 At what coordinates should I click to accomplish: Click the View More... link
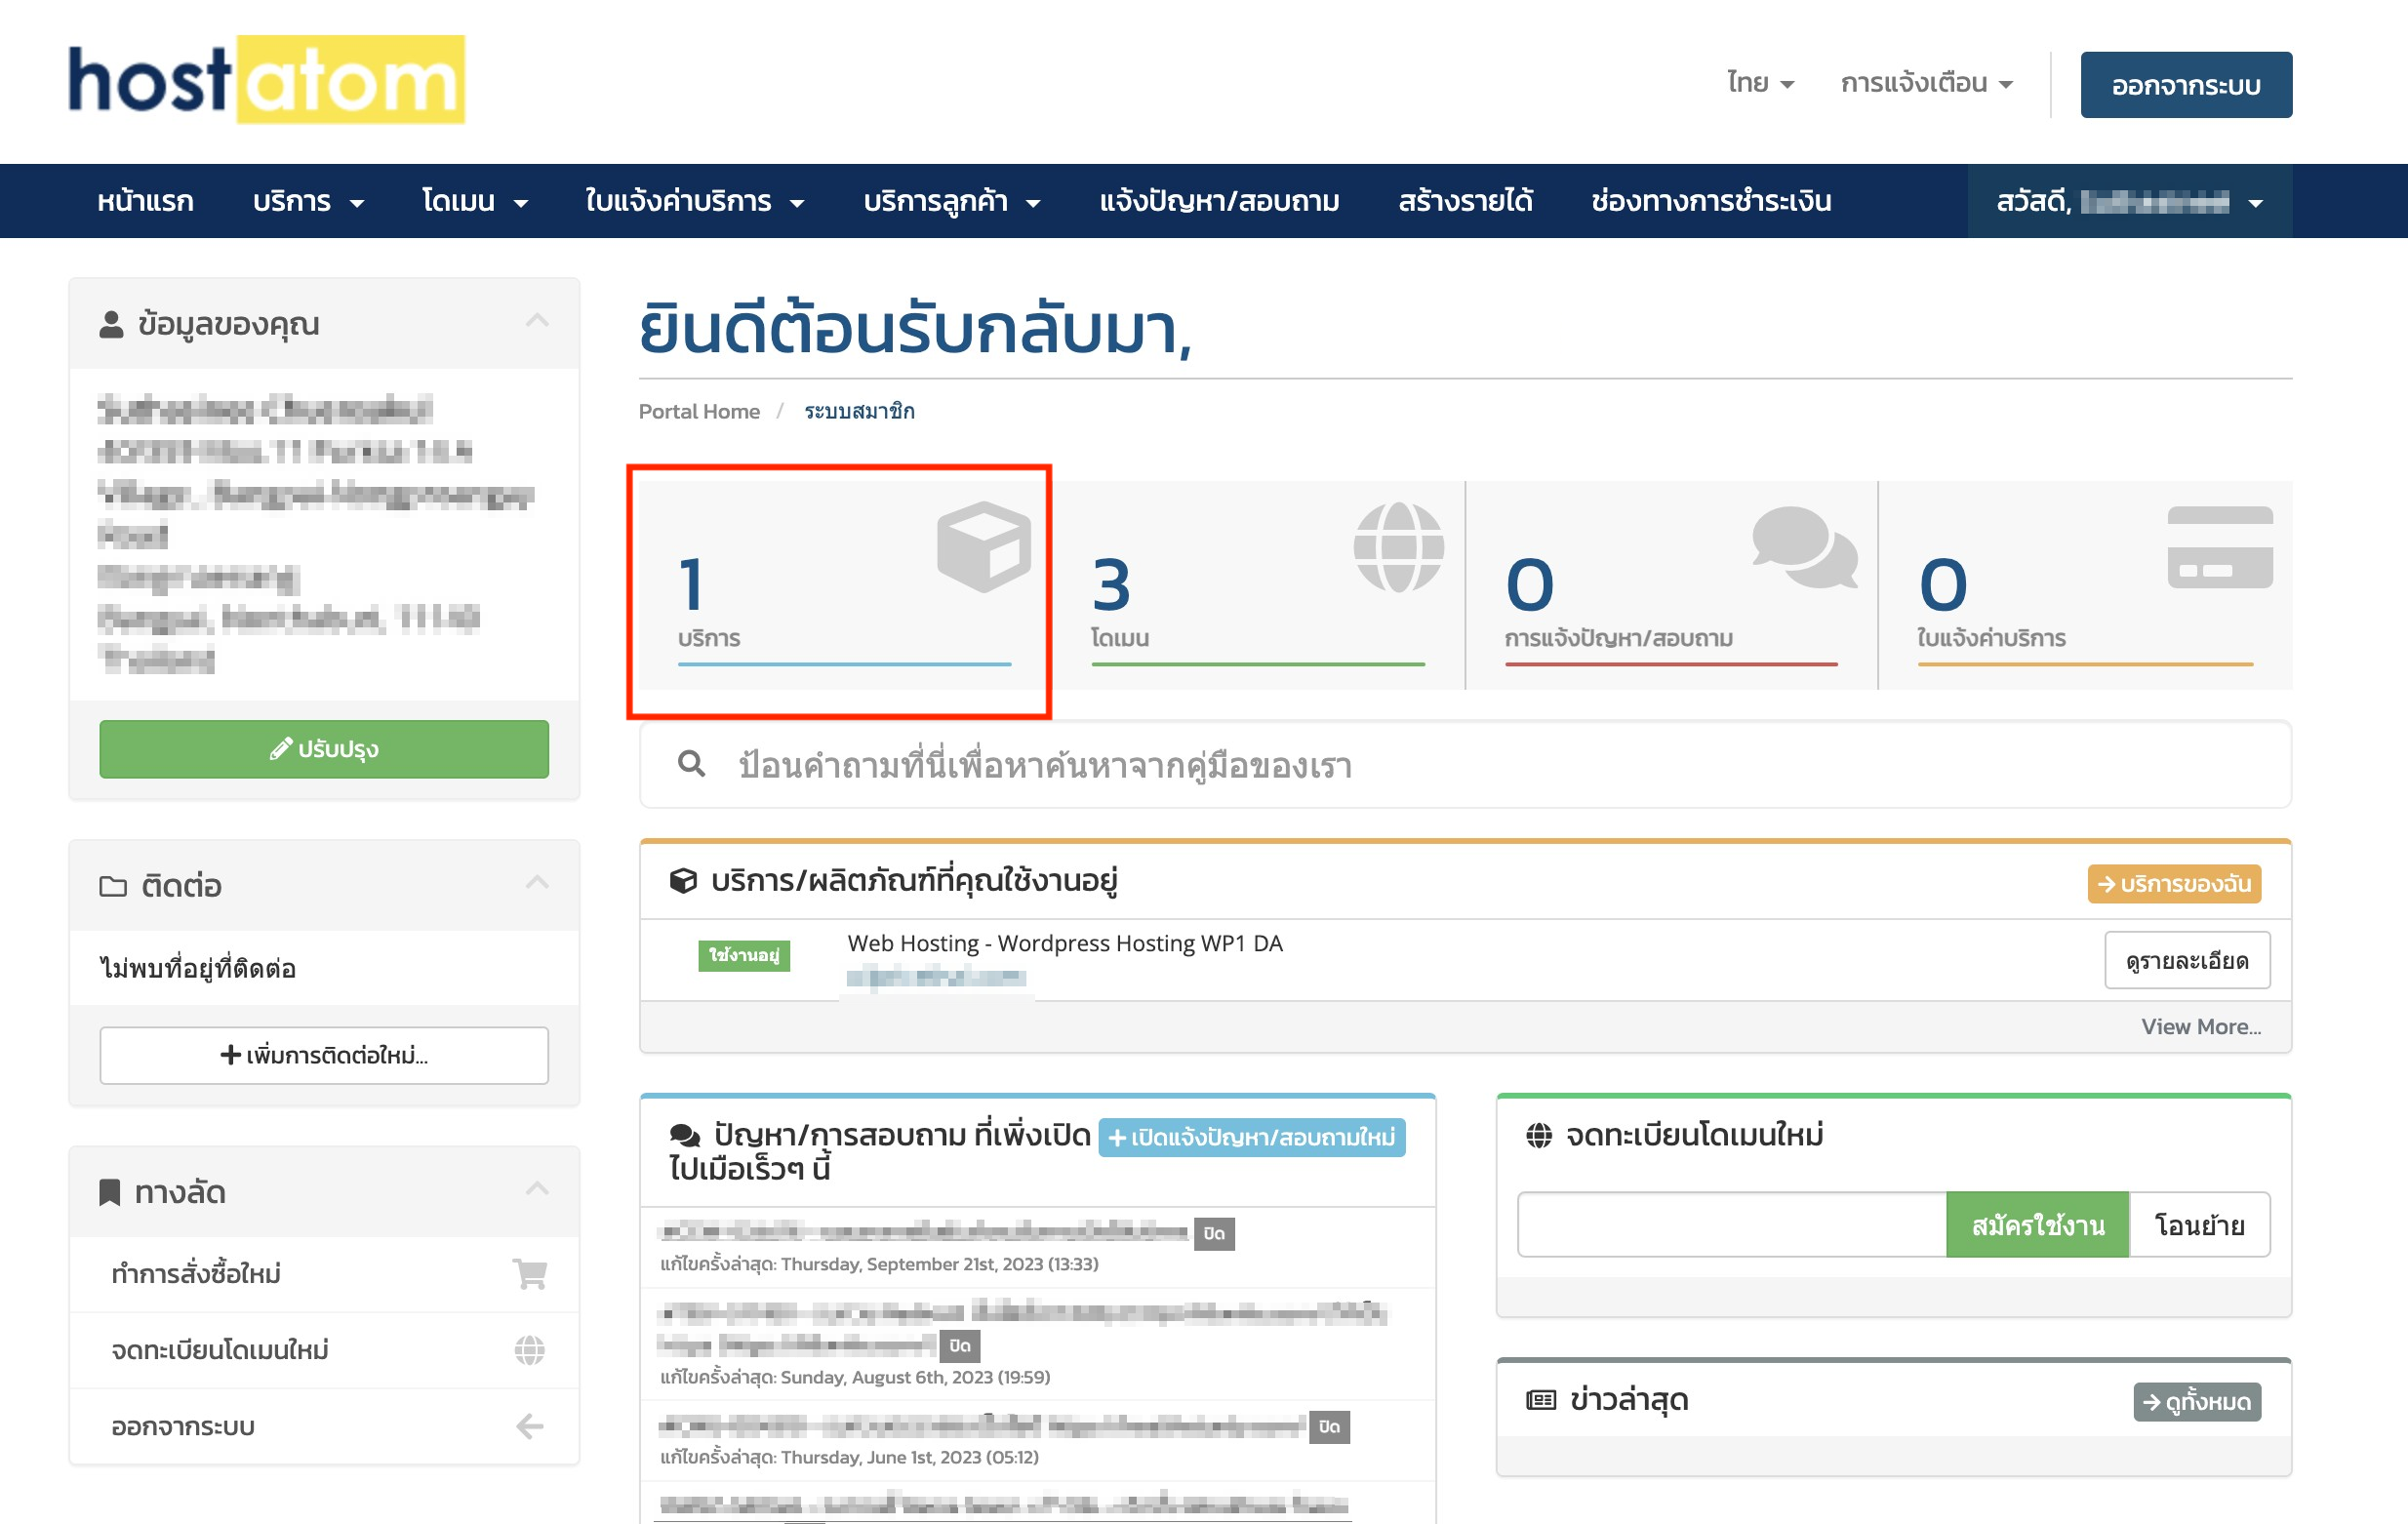2201,1027
